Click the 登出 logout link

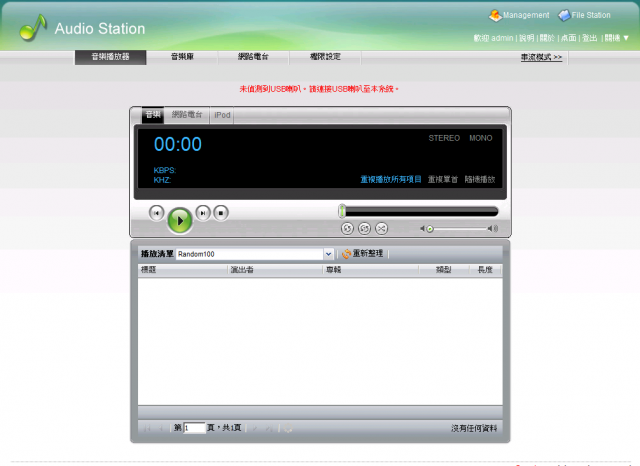tap(589, 38)
